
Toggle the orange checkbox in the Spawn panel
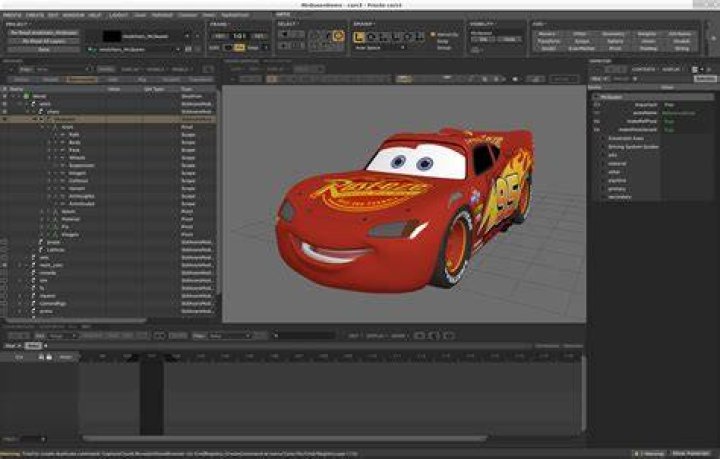pos(432,34)
